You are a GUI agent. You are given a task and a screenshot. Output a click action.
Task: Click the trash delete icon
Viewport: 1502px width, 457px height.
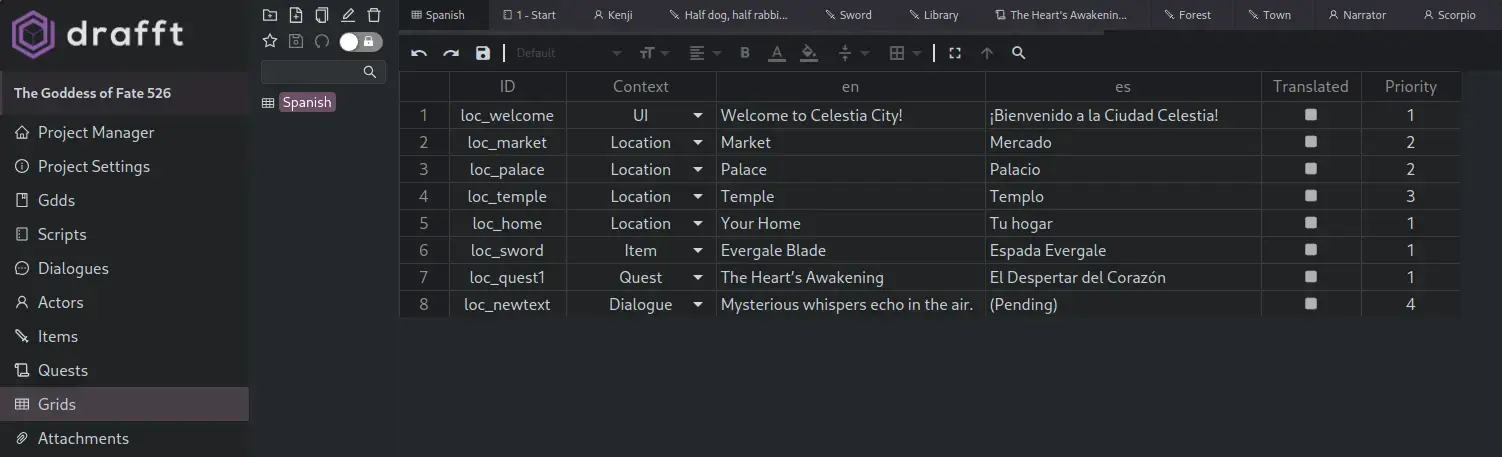(374, 15)
